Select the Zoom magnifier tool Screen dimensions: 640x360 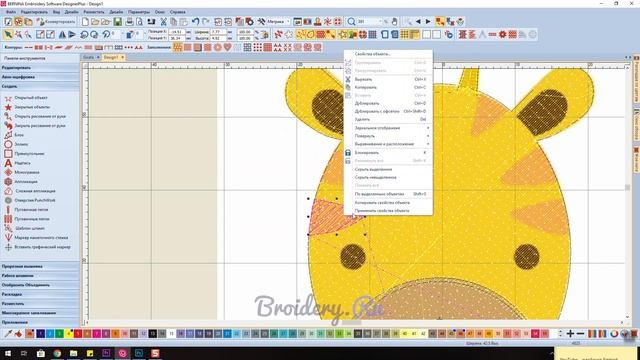(351, 22)
